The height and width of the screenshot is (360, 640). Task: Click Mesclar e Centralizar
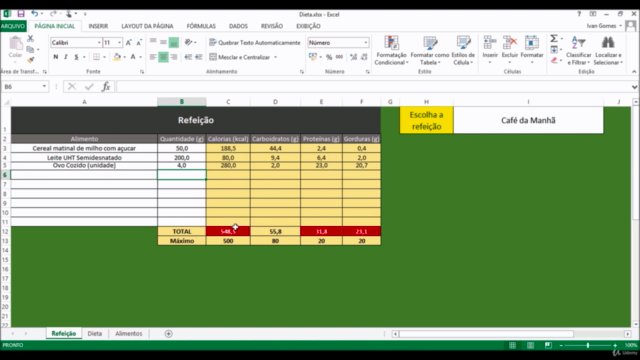point(240,57)
